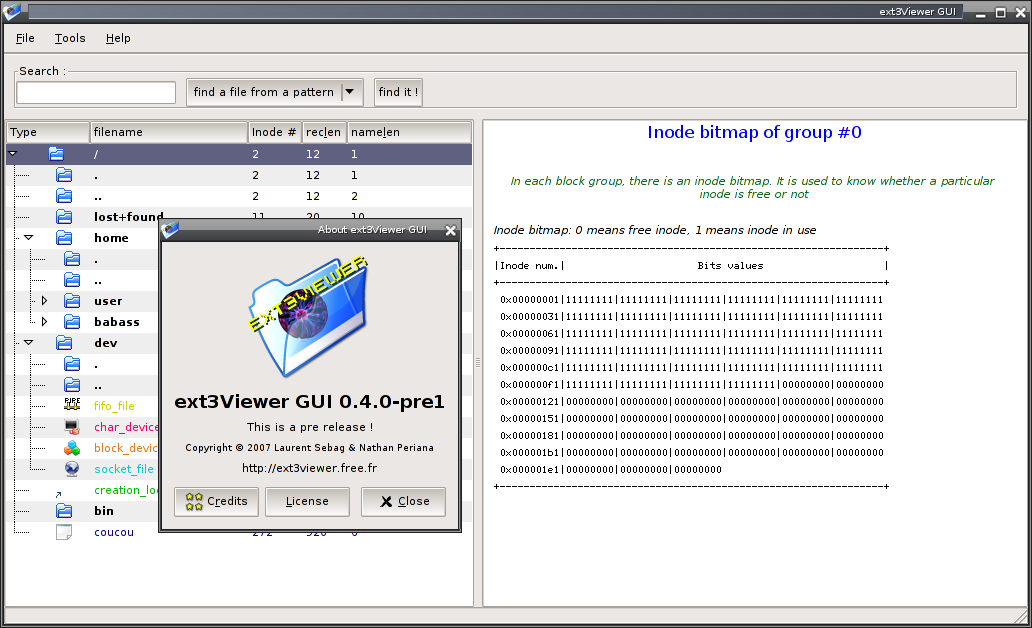This screenshot has height=628, width=1032.
Task: Click the License button in About dialog
Action: pyautogui.click(x=307, y=502)
